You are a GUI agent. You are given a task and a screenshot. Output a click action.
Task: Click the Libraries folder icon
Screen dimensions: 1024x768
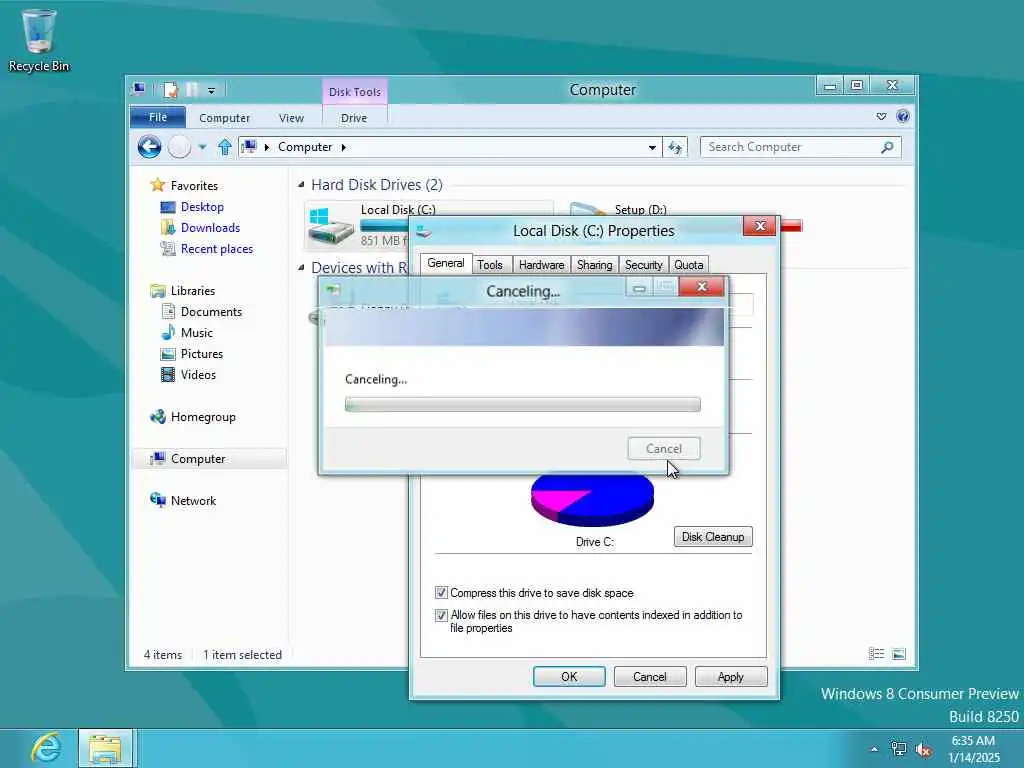157,291
